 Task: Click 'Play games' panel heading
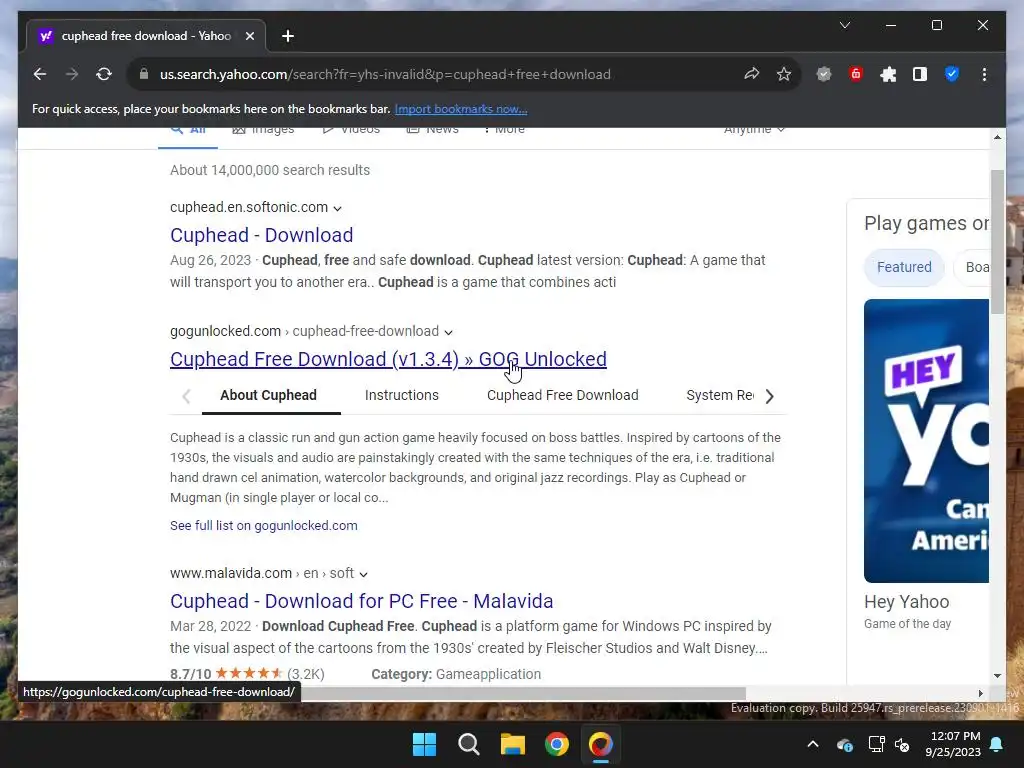pos(926,223)
